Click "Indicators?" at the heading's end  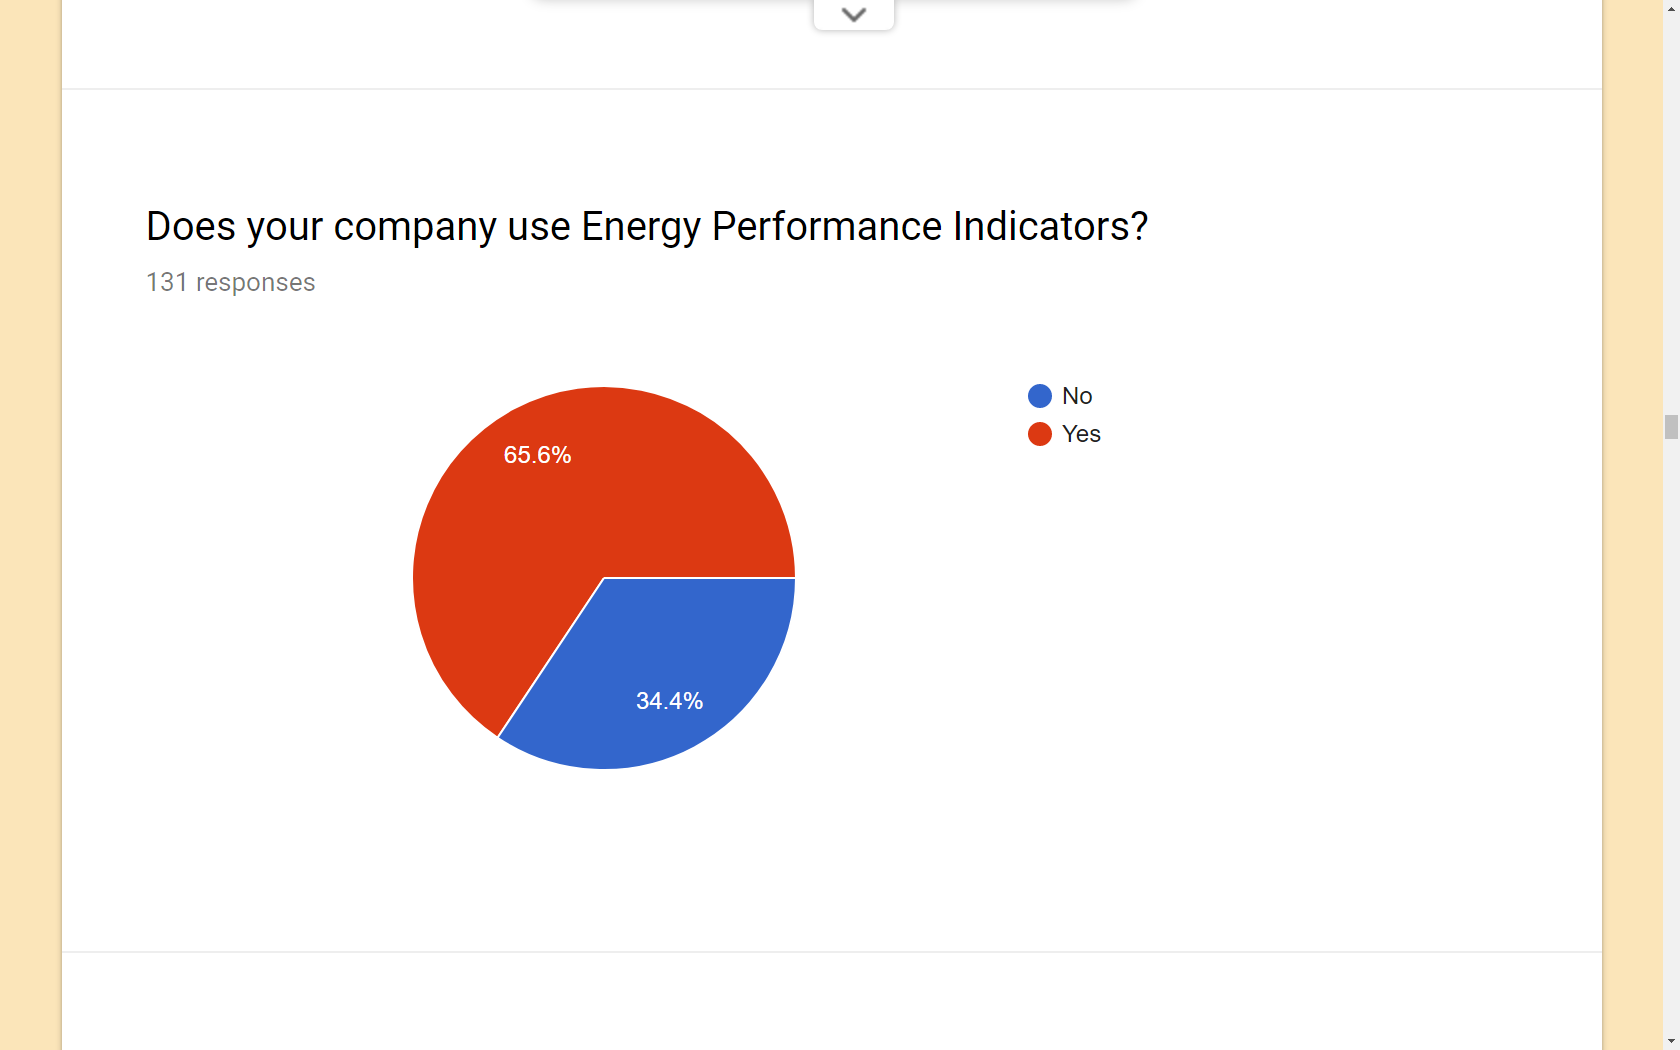click(1050, 227)
